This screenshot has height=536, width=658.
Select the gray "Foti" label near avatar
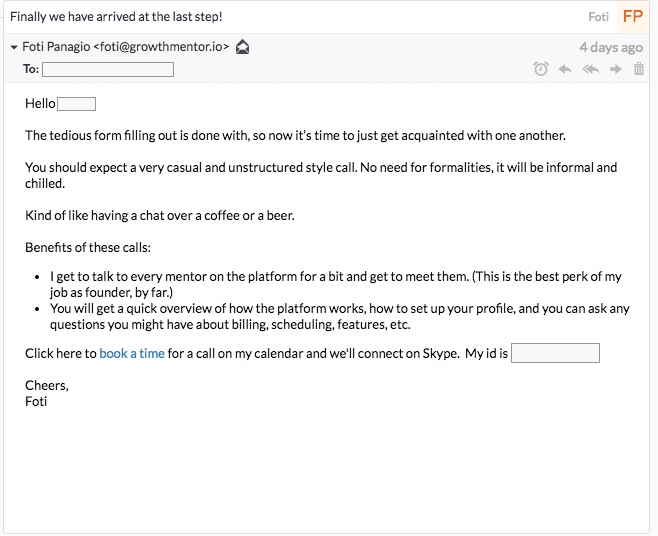(598, 17)
